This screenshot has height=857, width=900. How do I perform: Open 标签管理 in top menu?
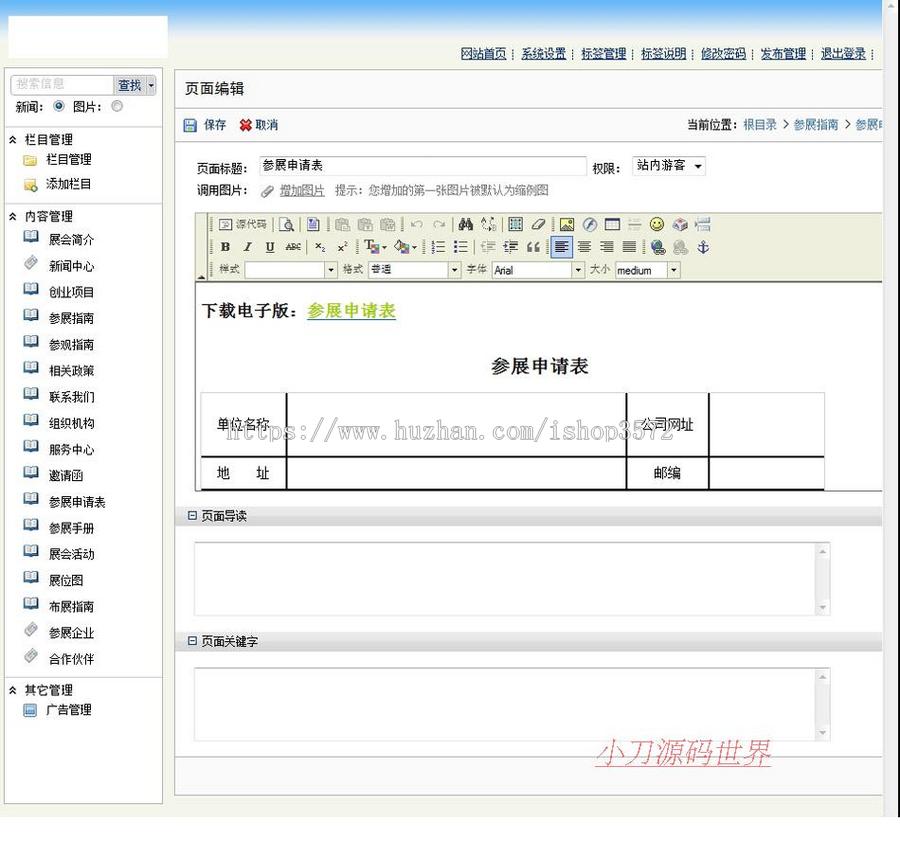[x=603, y=54]
